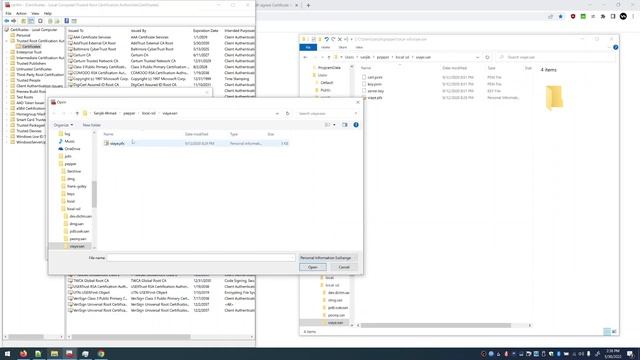Click certlm certificate list horizontal scrollbar
Viewport: 640px width, 360px height.
[x=131, y=337]
